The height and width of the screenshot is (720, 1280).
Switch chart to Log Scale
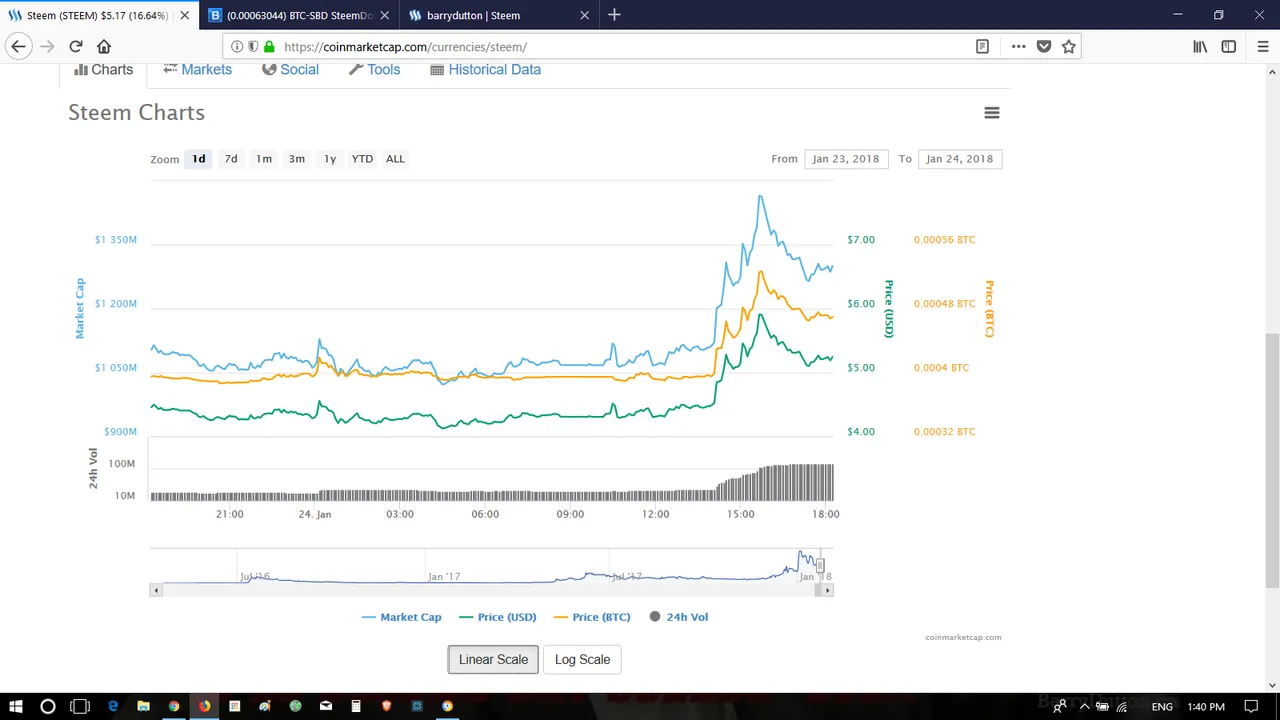[x=582, y=660]
